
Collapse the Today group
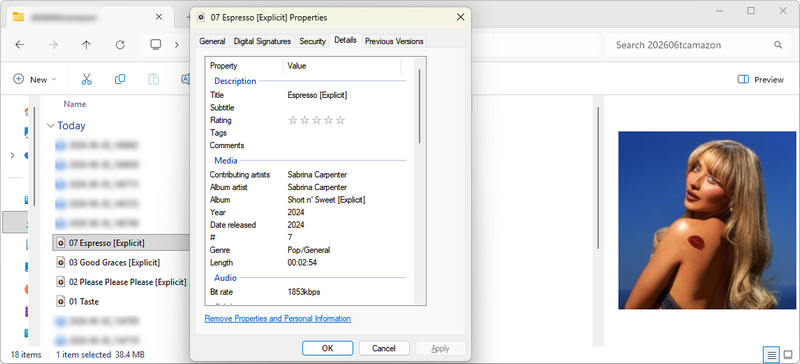click(x=51, y=126)
